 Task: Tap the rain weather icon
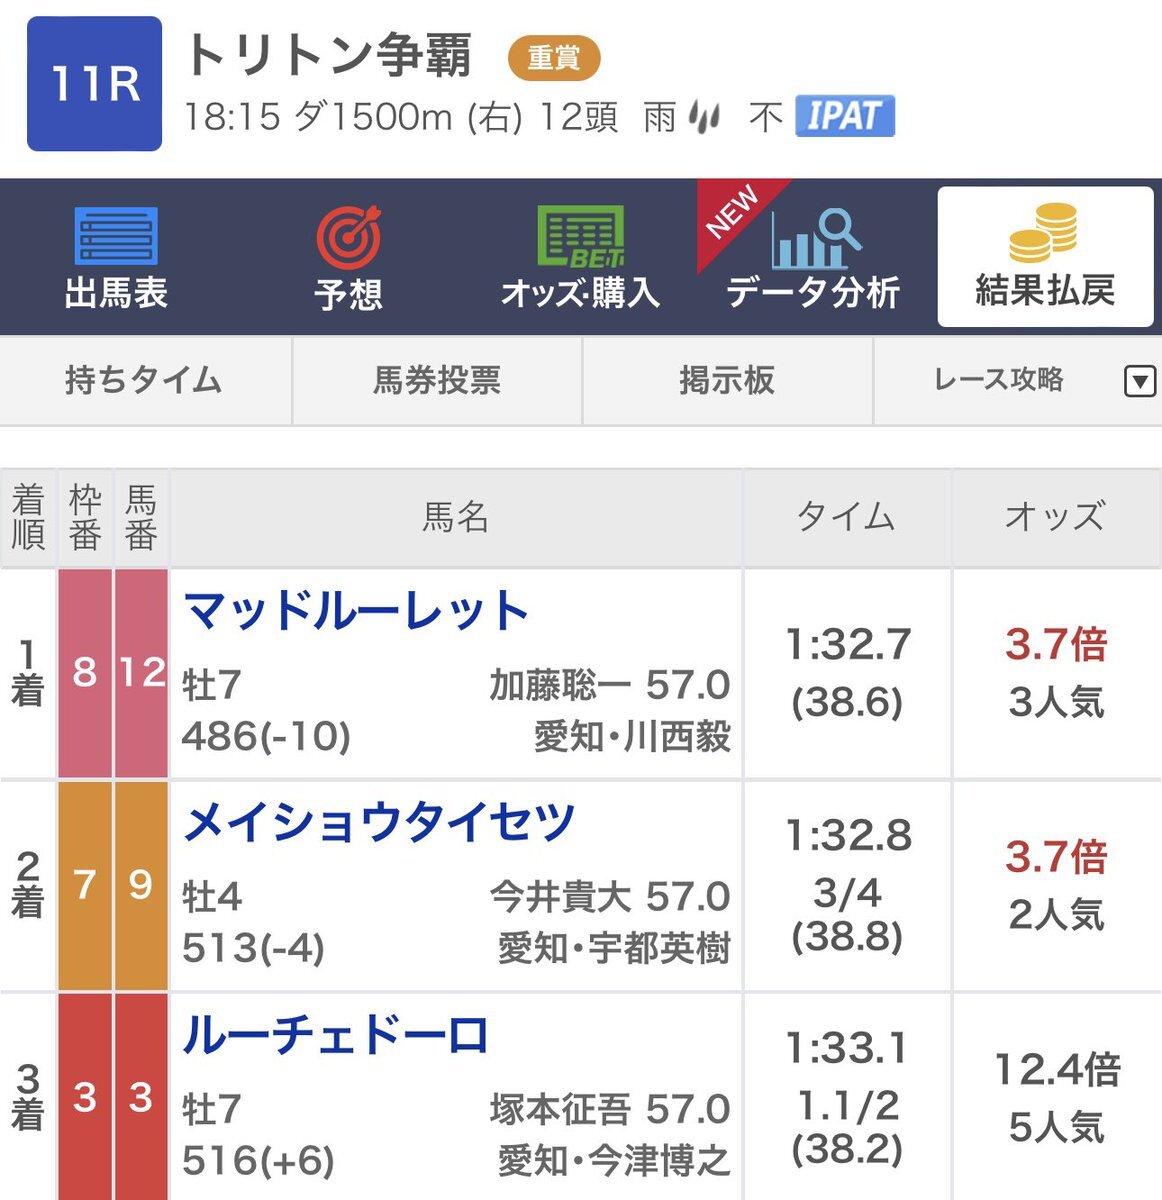click(x=705, y=118)
